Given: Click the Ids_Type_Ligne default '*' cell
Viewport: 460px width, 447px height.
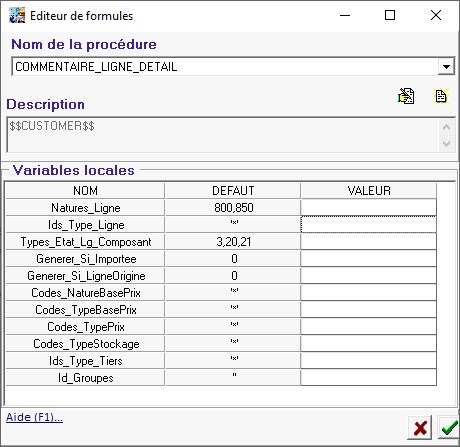Looking at the screenshot, I should coord(233,225).
